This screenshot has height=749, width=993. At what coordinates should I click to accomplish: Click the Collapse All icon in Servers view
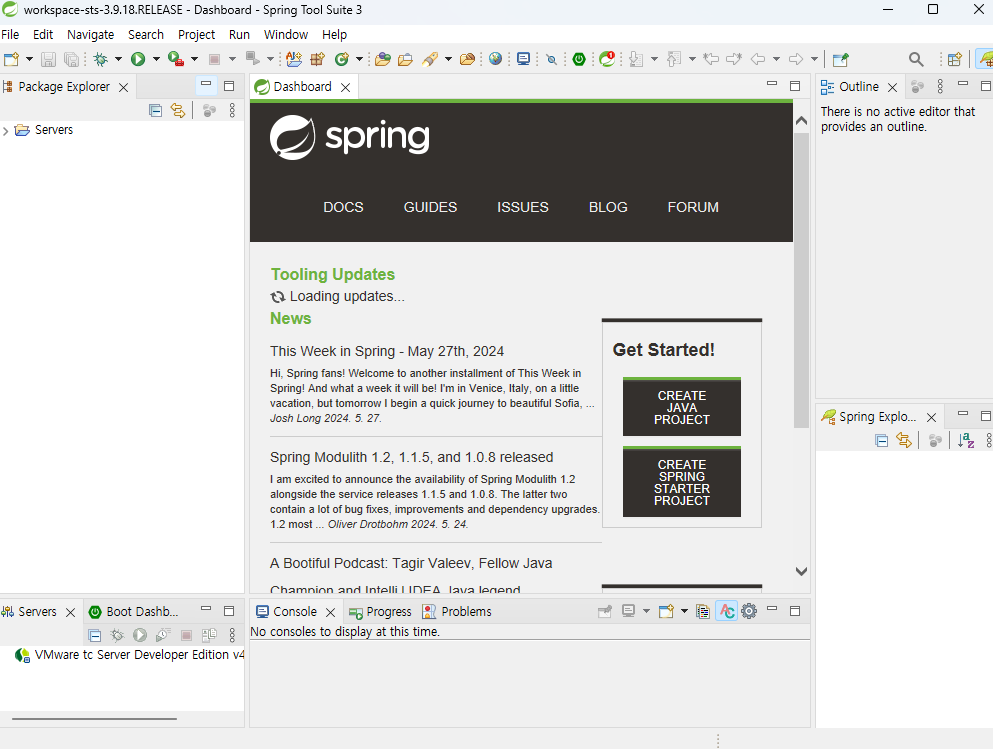click(x=94, y=635)
